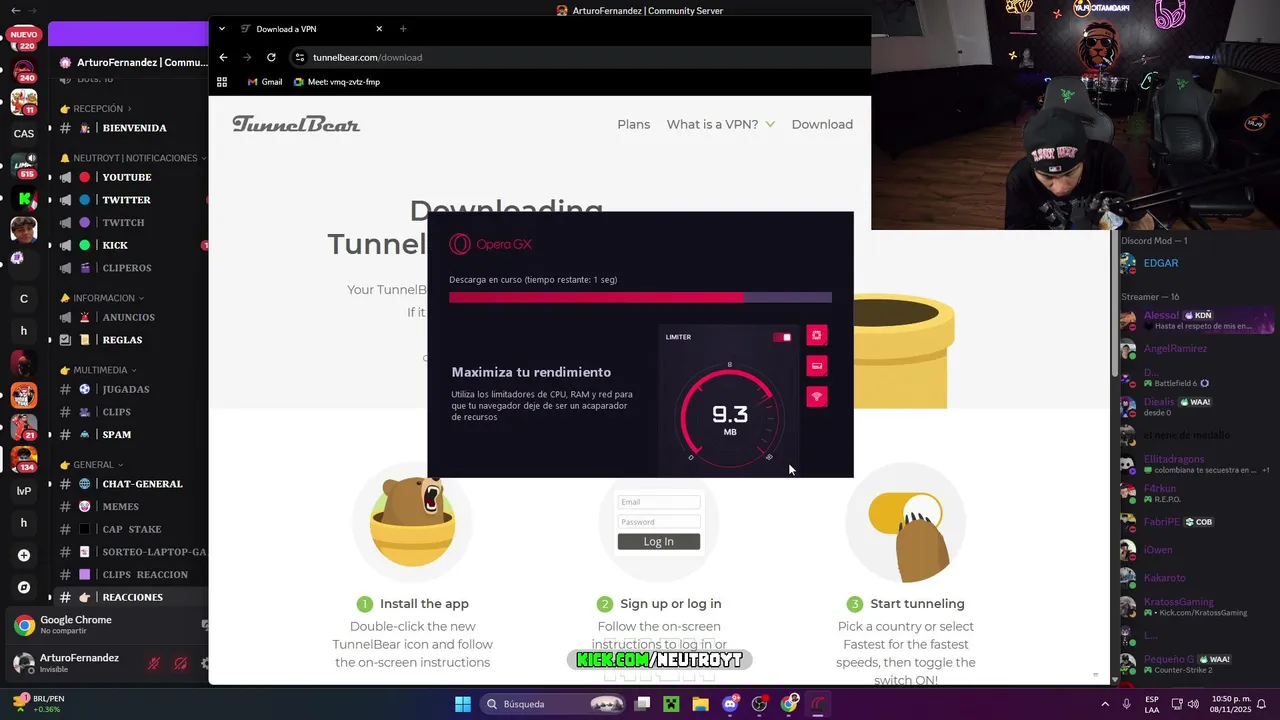
Task: Expand the What is a VPN? menu
Action: [x=720, y=124]
